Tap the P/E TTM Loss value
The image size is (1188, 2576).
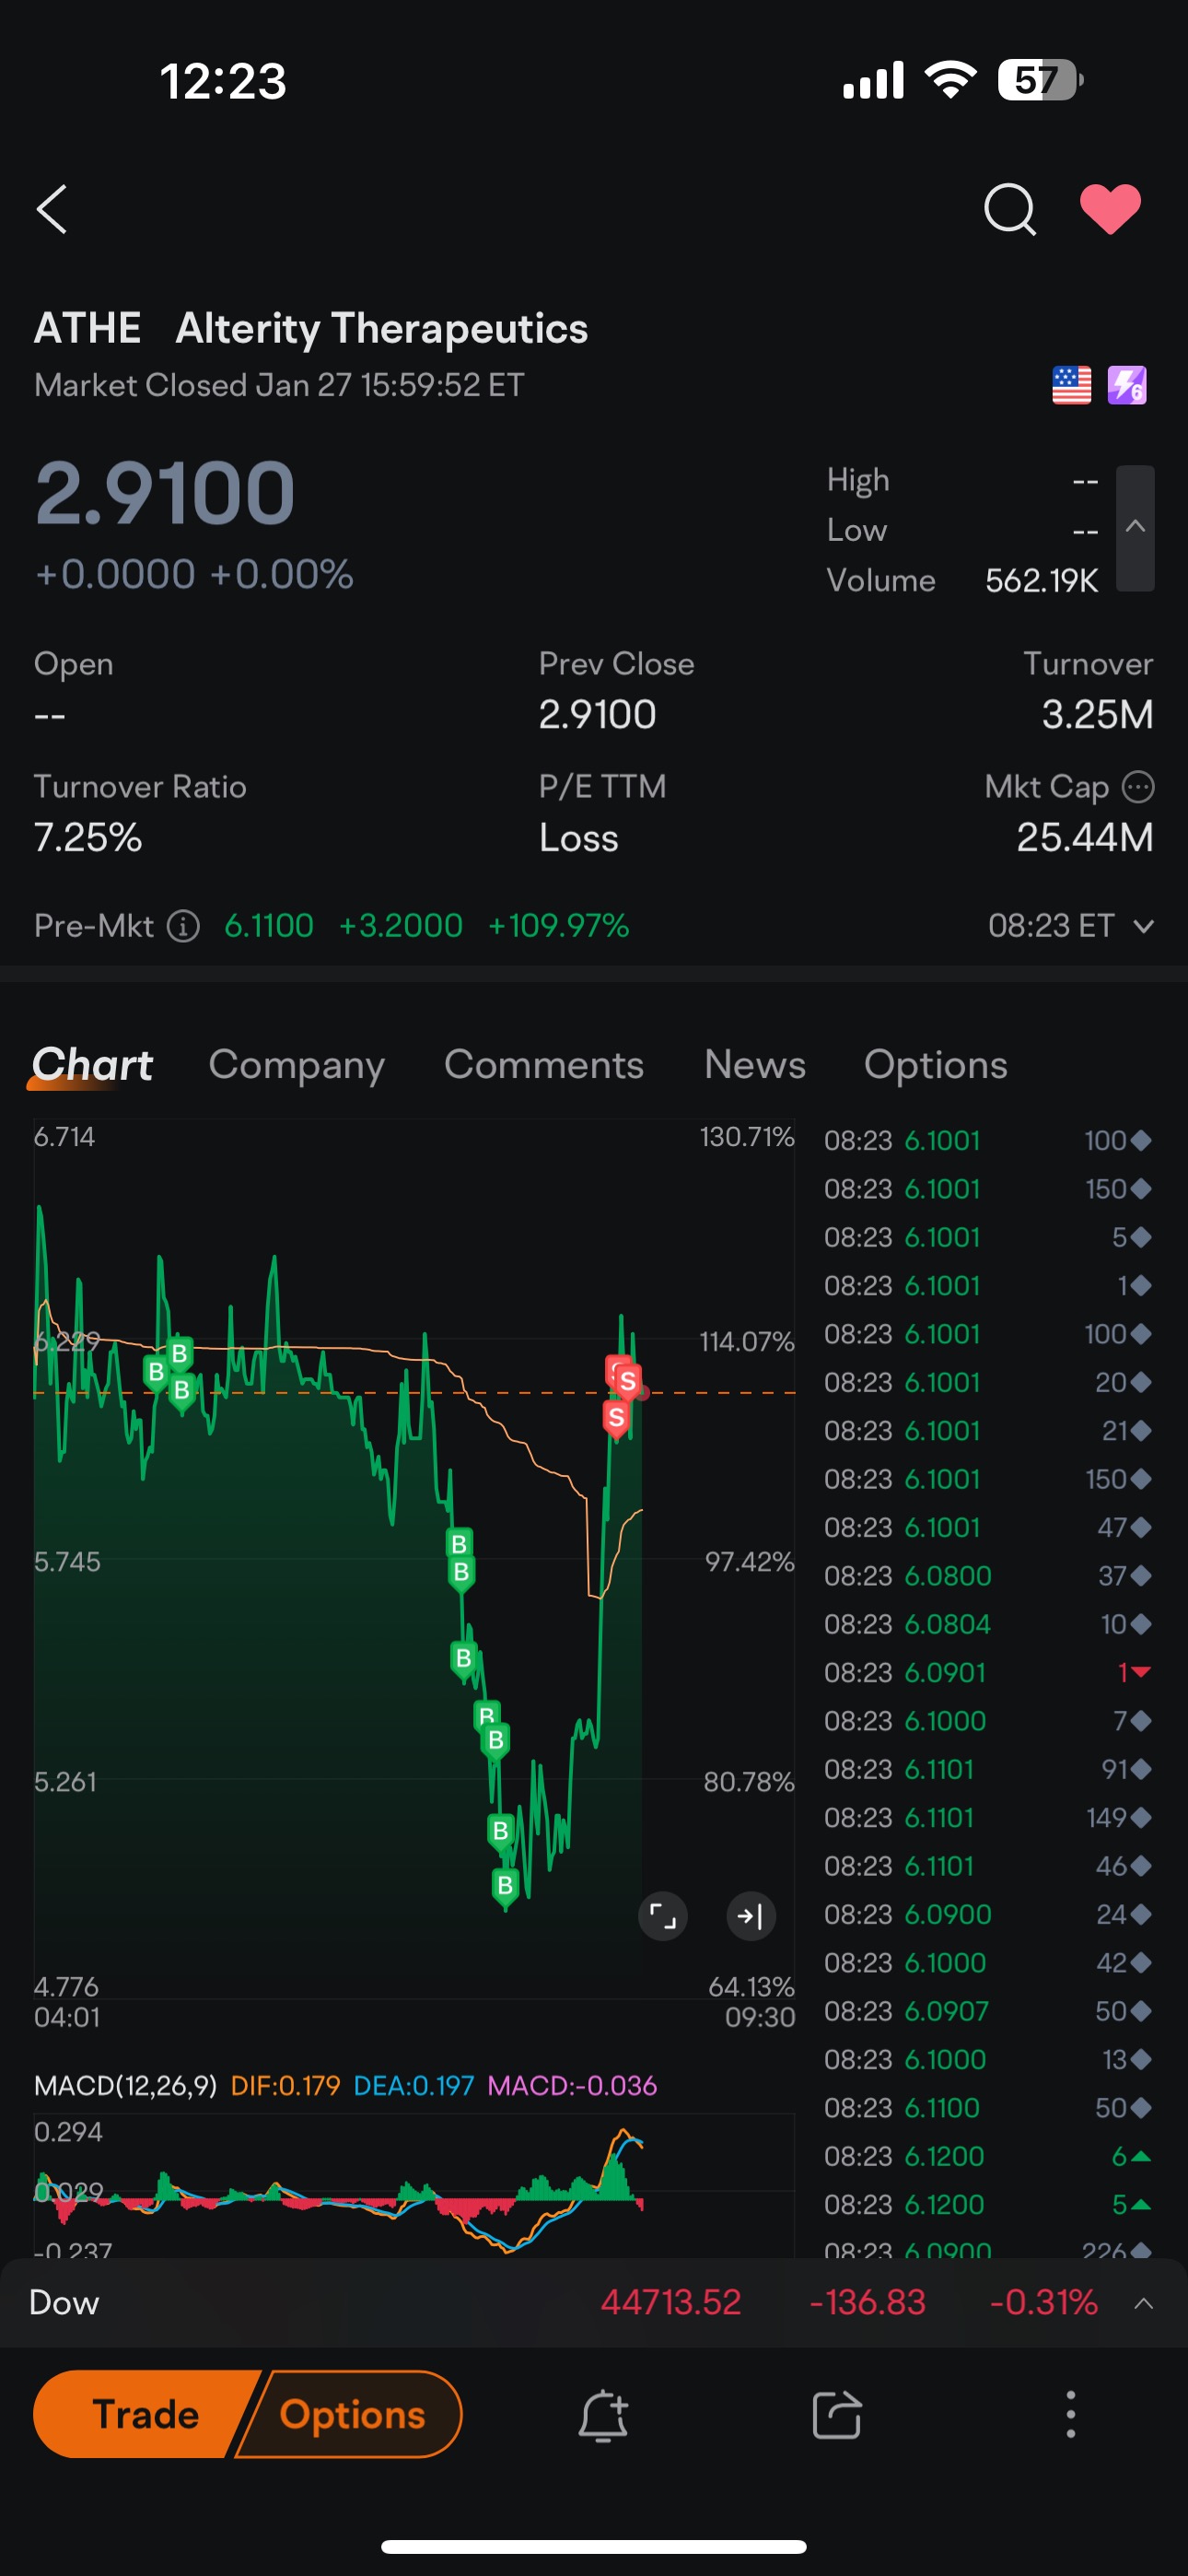click(578, 837)
